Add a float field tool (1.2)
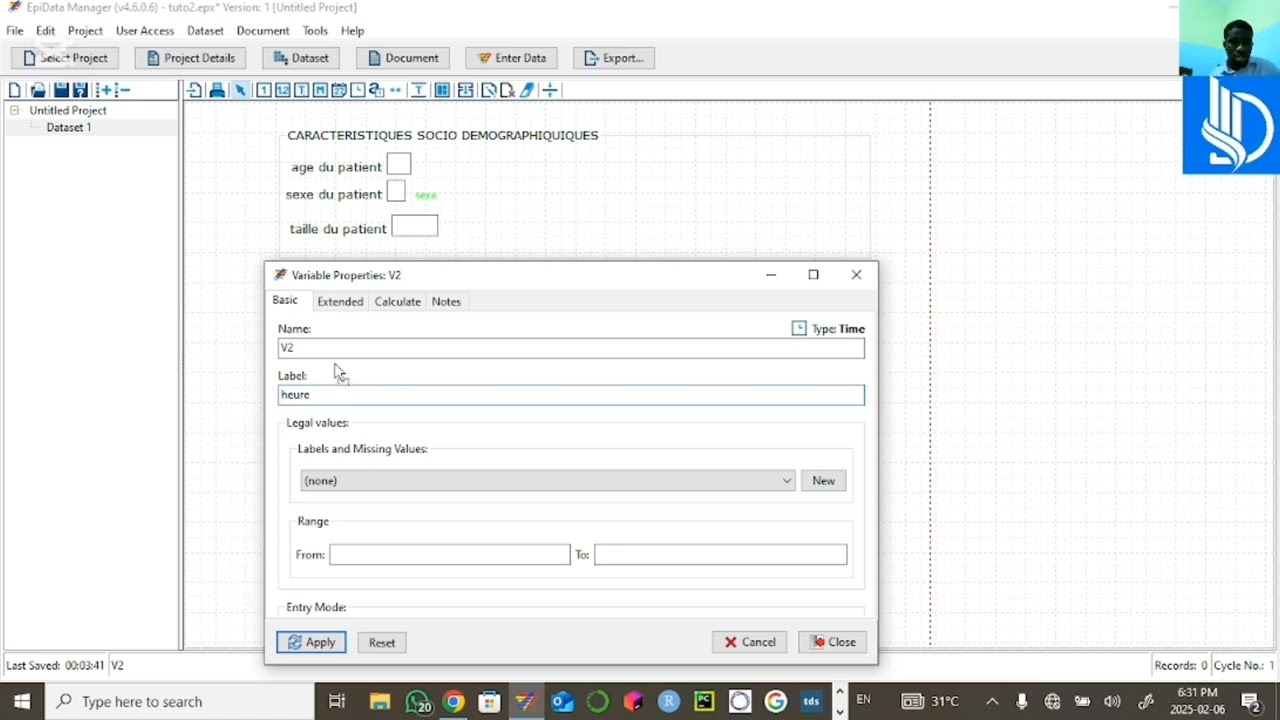This screenshot has height=720, width=1280. 283,90
